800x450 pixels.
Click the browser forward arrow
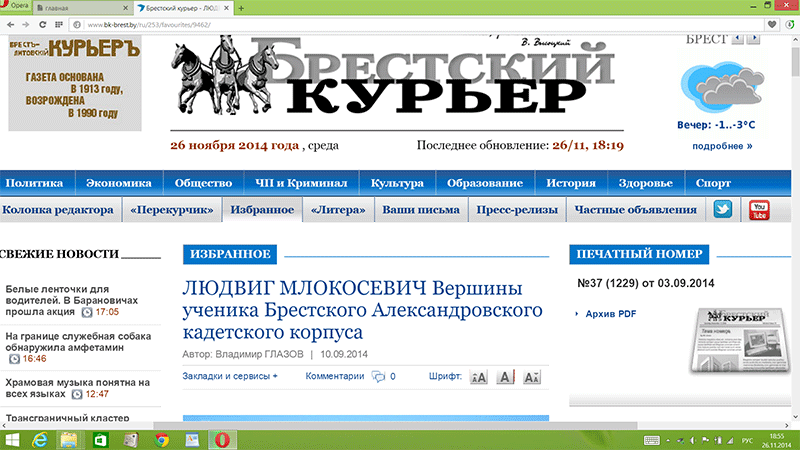26,24
